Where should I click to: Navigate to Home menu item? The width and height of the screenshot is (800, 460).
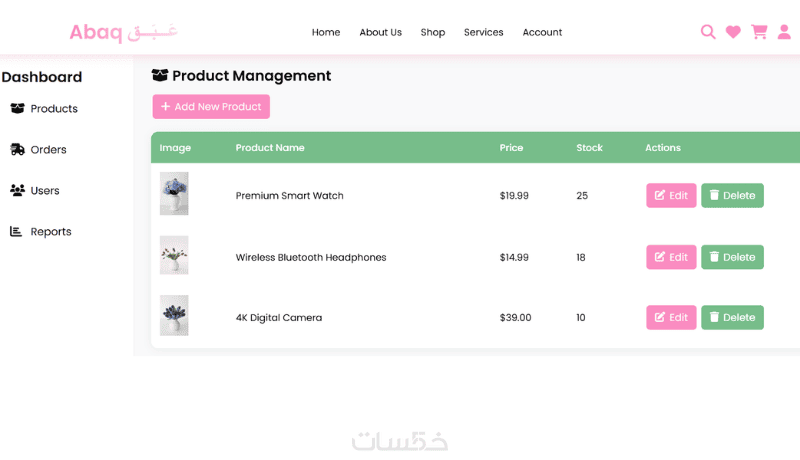(x=326, y=32)
